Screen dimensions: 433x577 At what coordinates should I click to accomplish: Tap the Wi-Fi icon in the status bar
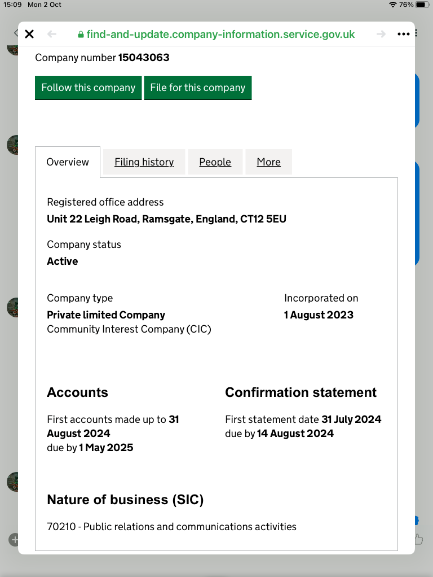pos(393,5)
